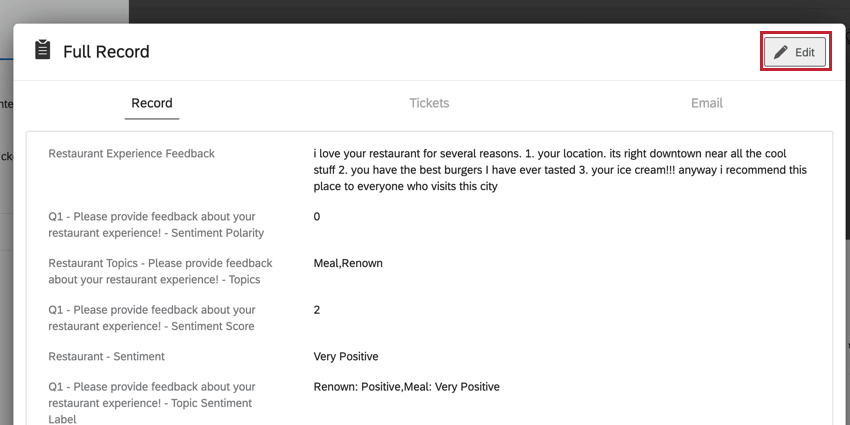Screen dimensions: 850x425
Task: Select the Restaurant Topics field label
Action: click(x=152, y=271)
